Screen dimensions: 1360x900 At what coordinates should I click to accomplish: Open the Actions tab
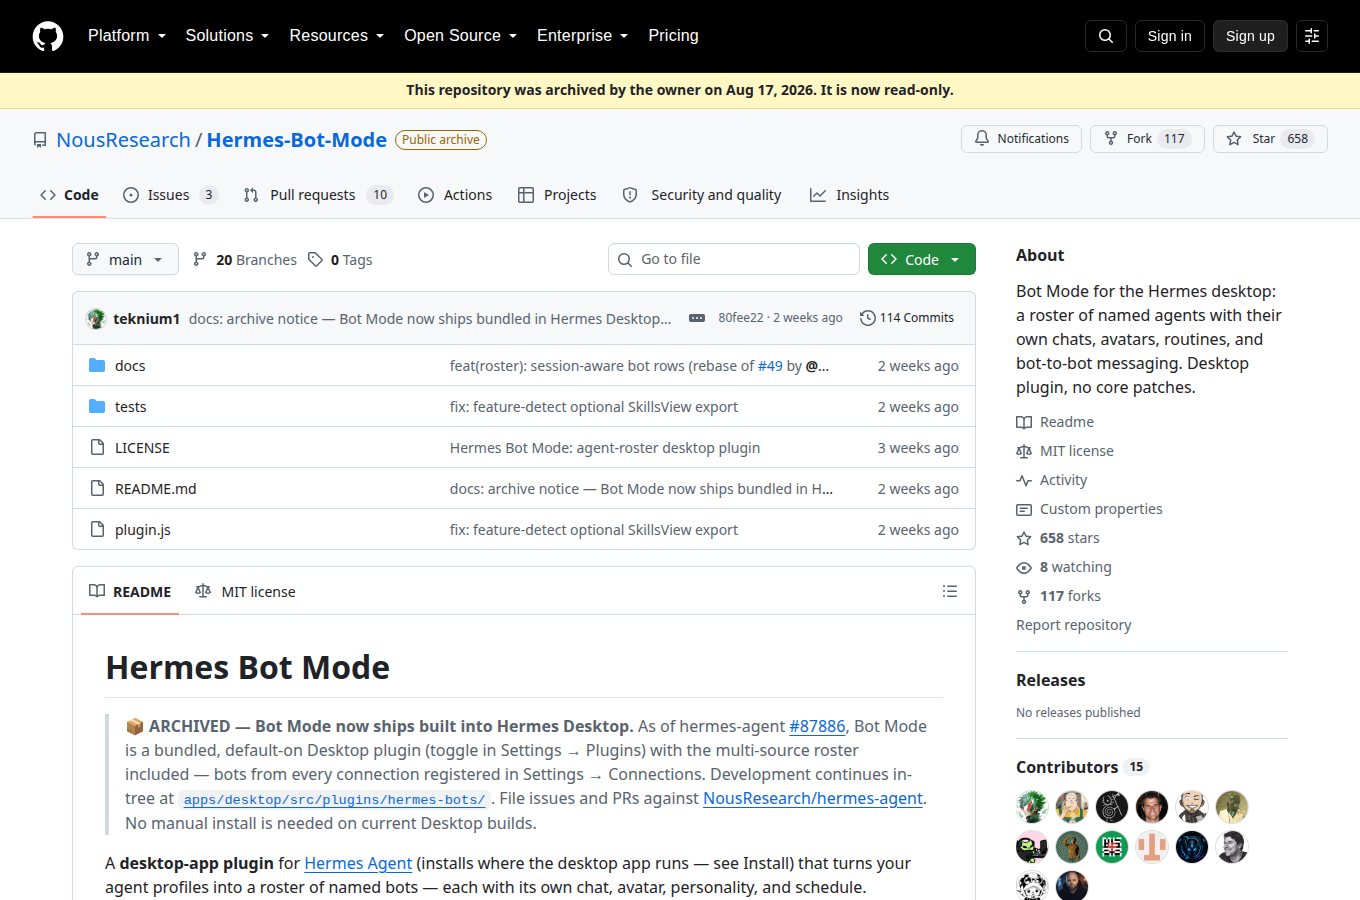[455, 195]
